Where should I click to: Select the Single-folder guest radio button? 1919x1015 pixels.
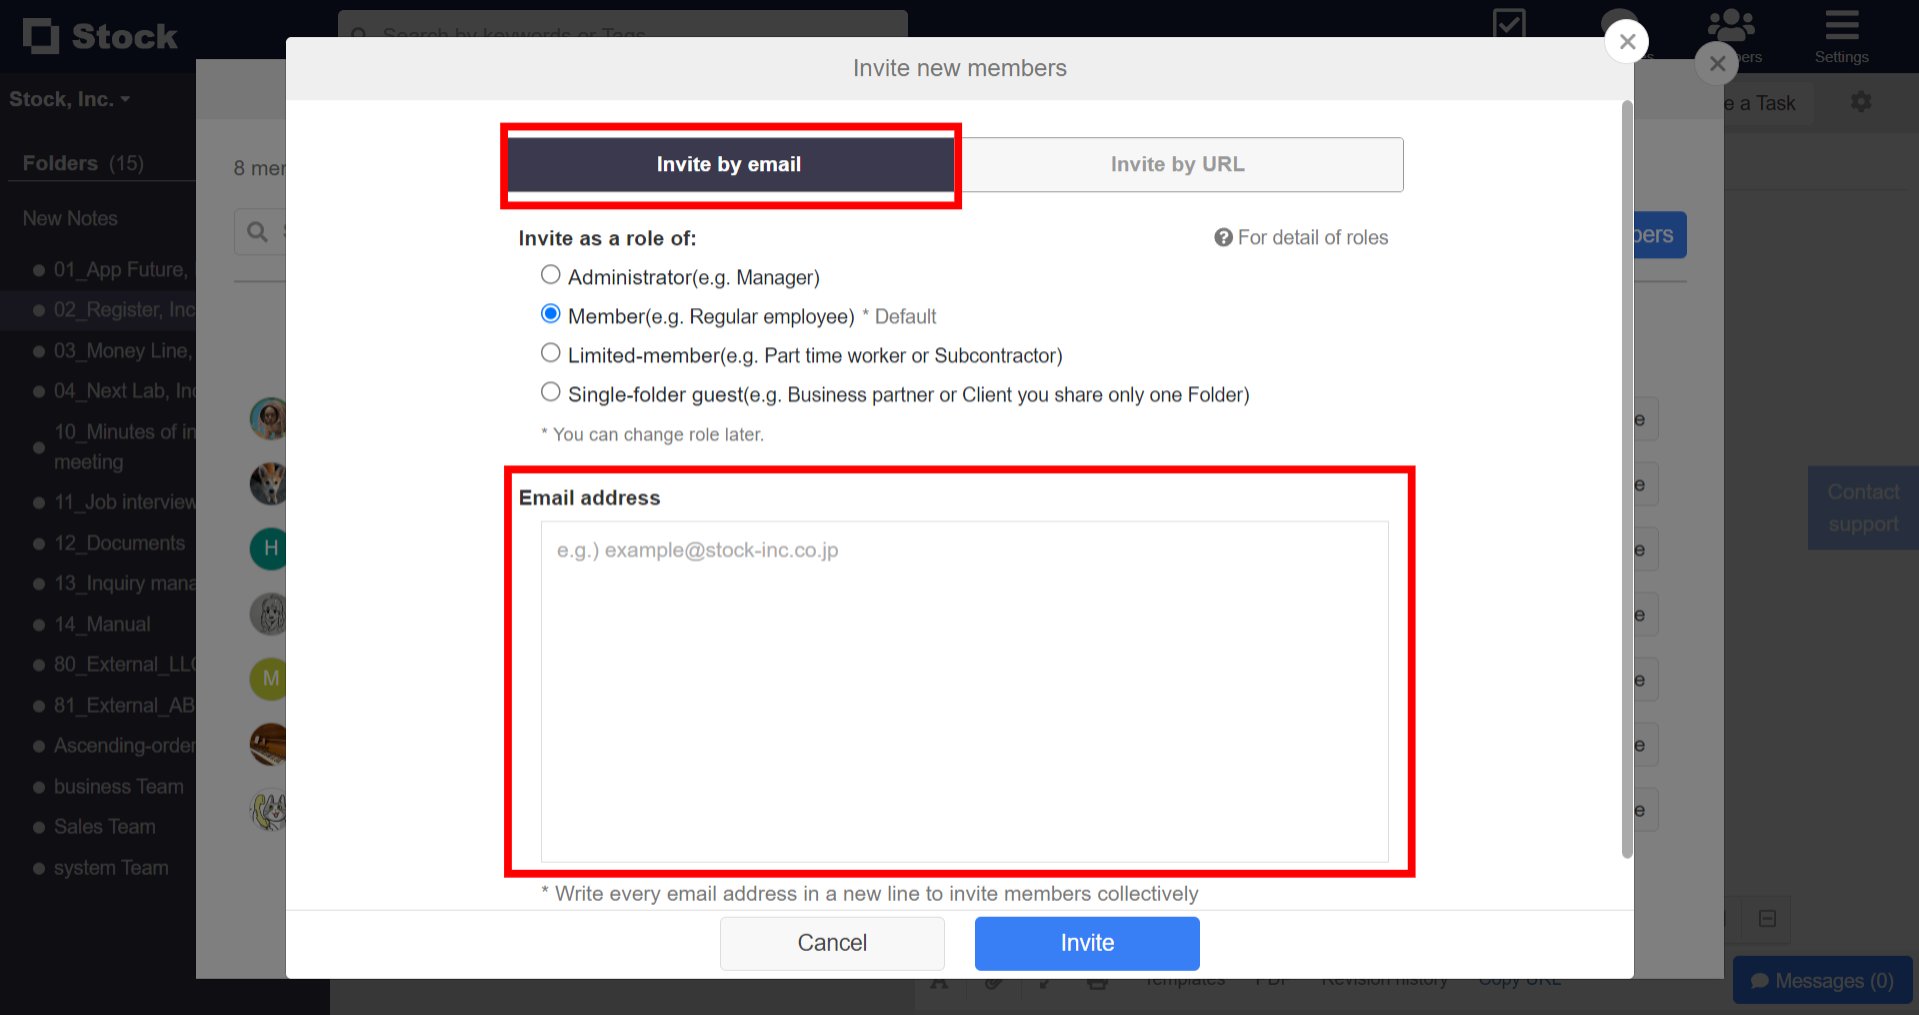click(x=550, y=392)
